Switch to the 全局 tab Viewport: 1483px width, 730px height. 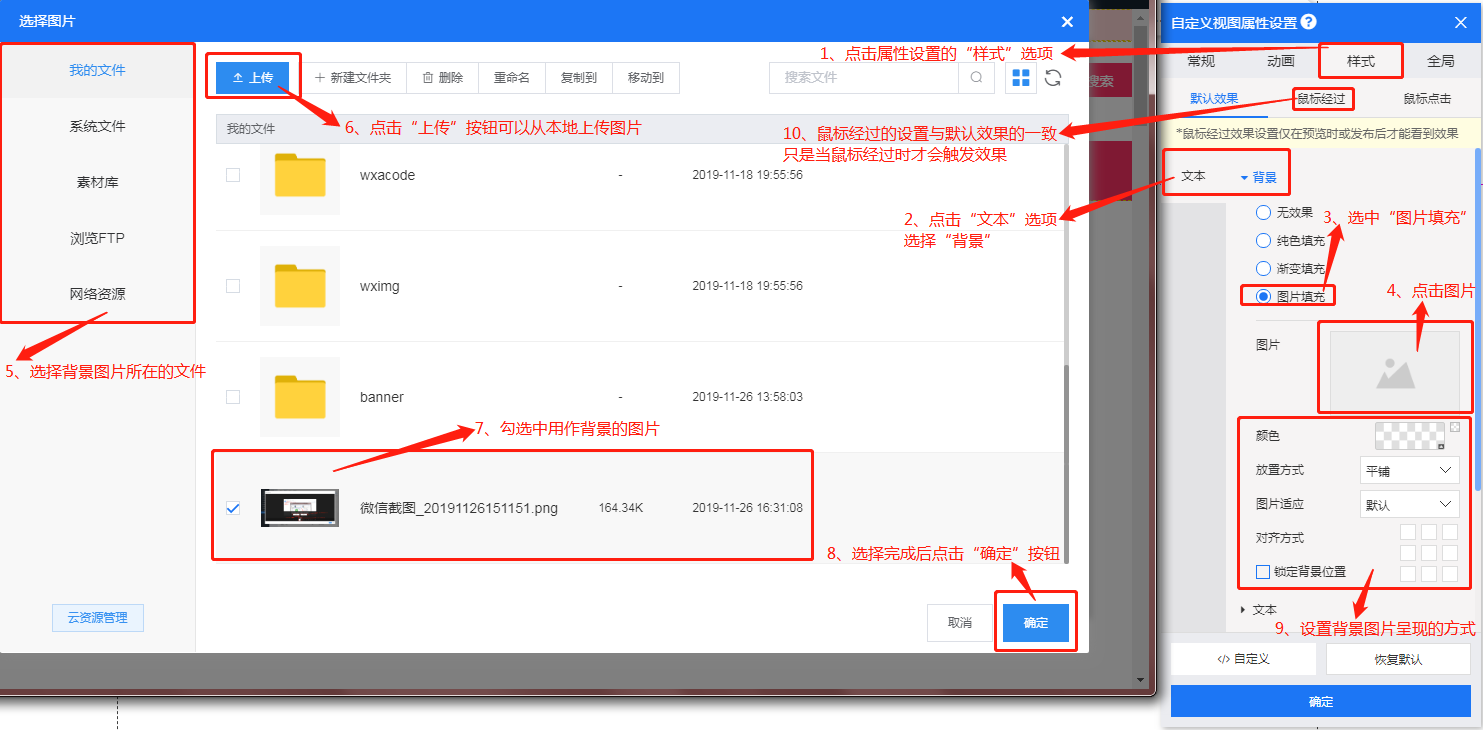pos(1441,61)
